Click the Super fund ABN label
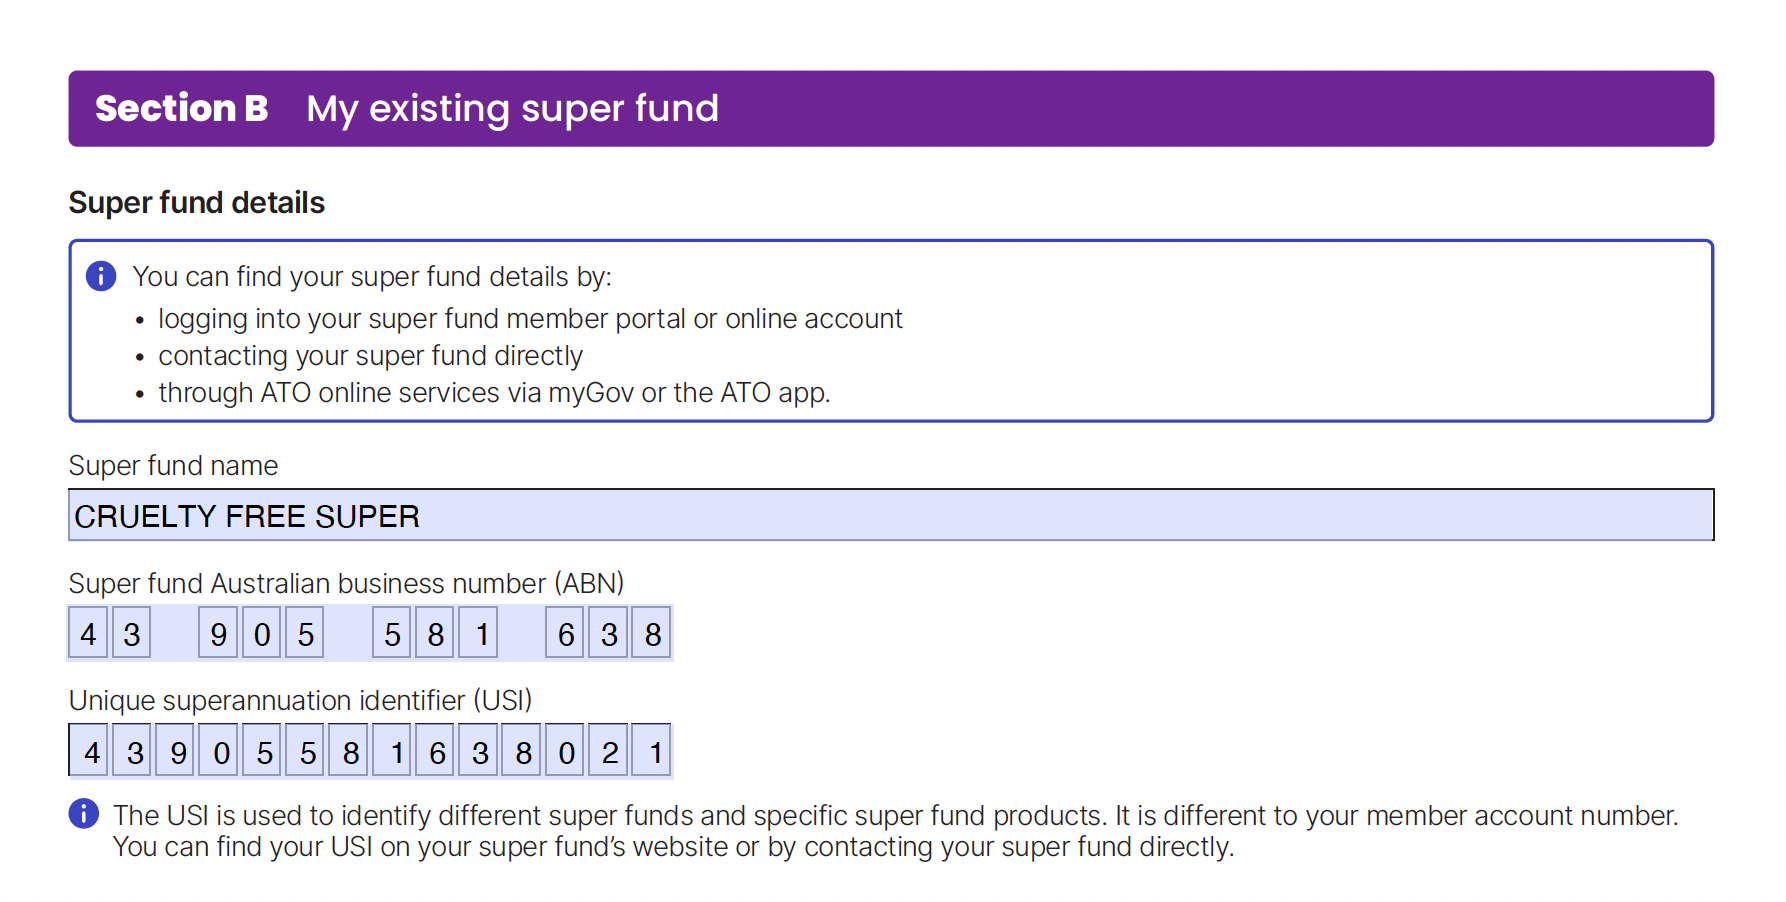This screenshot has width=1786, height=902. (x=346, y=583)
